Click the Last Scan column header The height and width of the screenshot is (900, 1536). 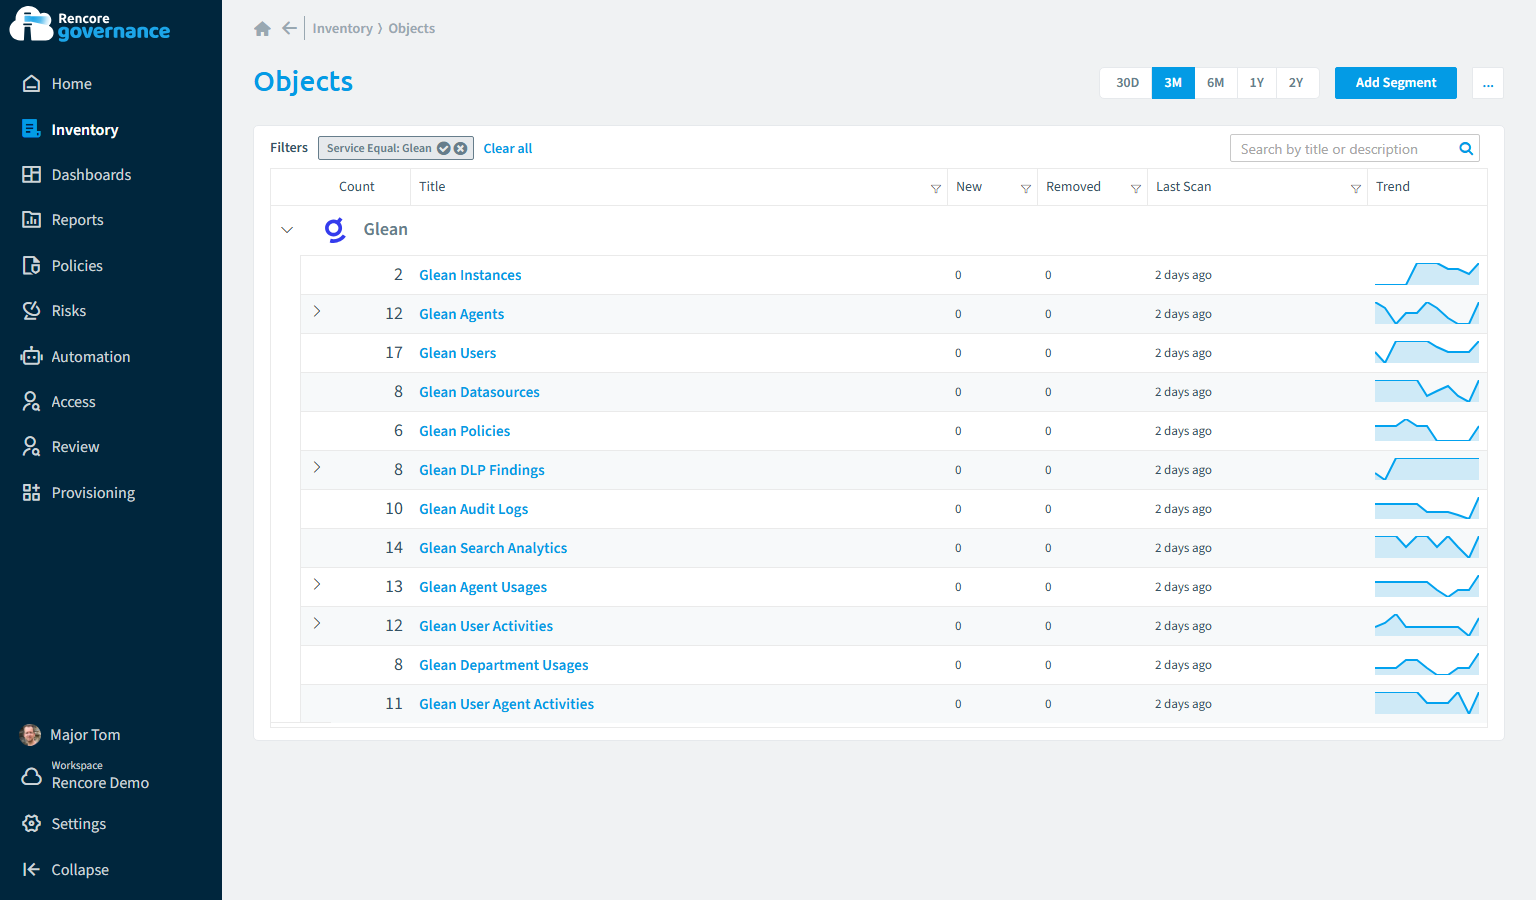point(1184,187)
